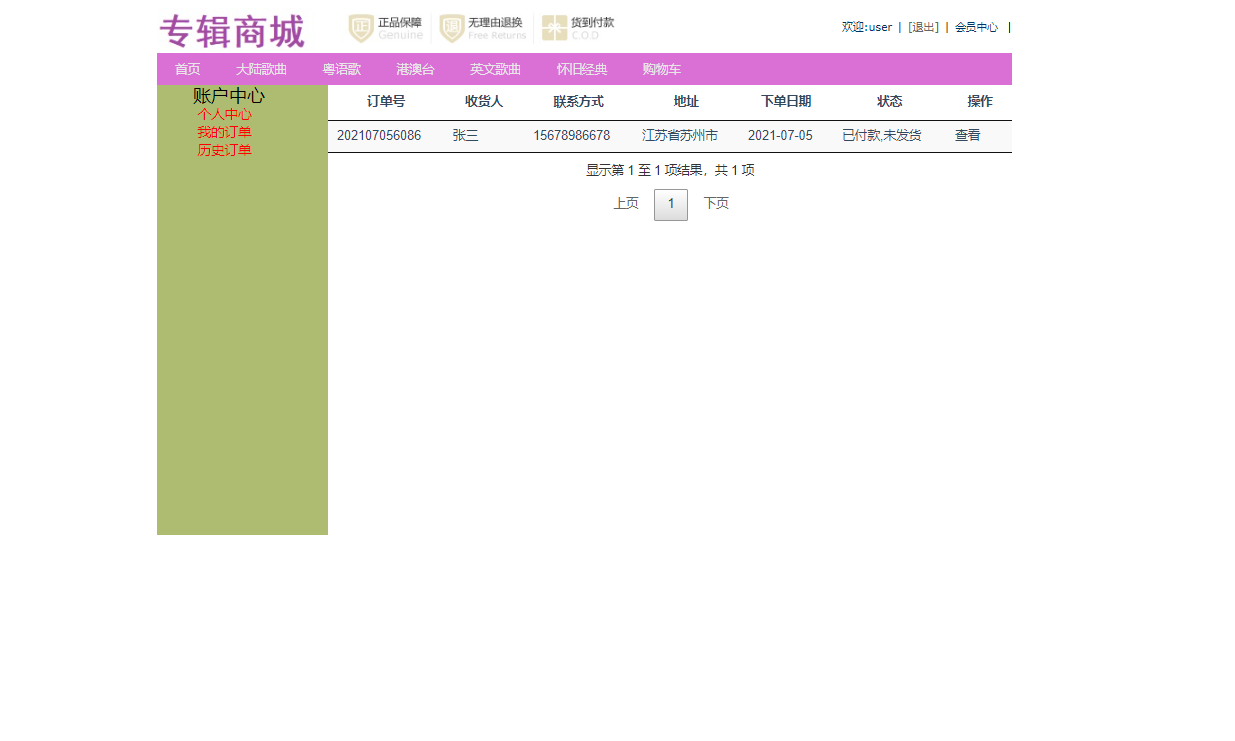The image size is (1235, 741).
Task: Open the 购物车 shopping cart
Action: (659, 69)
